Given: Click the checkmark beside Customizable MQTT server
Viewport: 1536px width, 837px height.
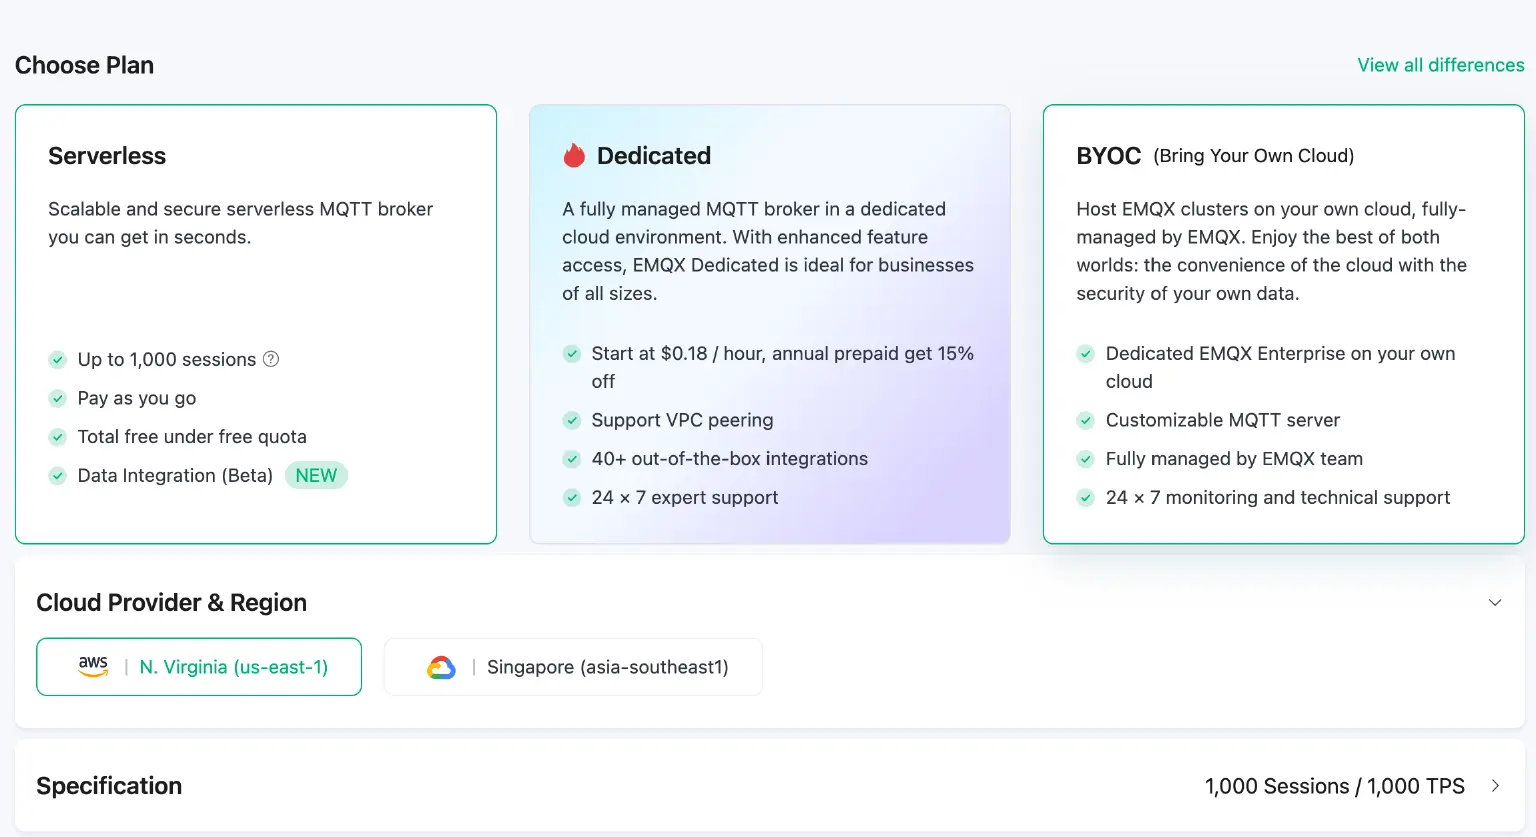Looking at the screenshot, I should [x=1085, y=420].
